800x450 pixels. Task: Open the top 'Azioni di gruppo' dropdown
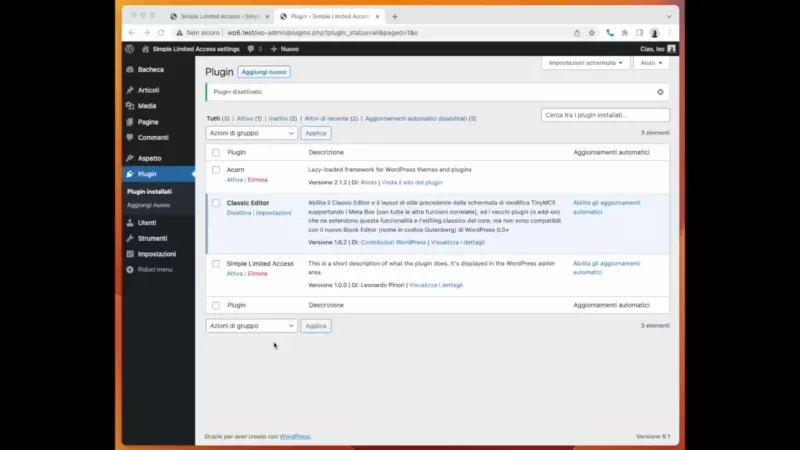[251, 132]
